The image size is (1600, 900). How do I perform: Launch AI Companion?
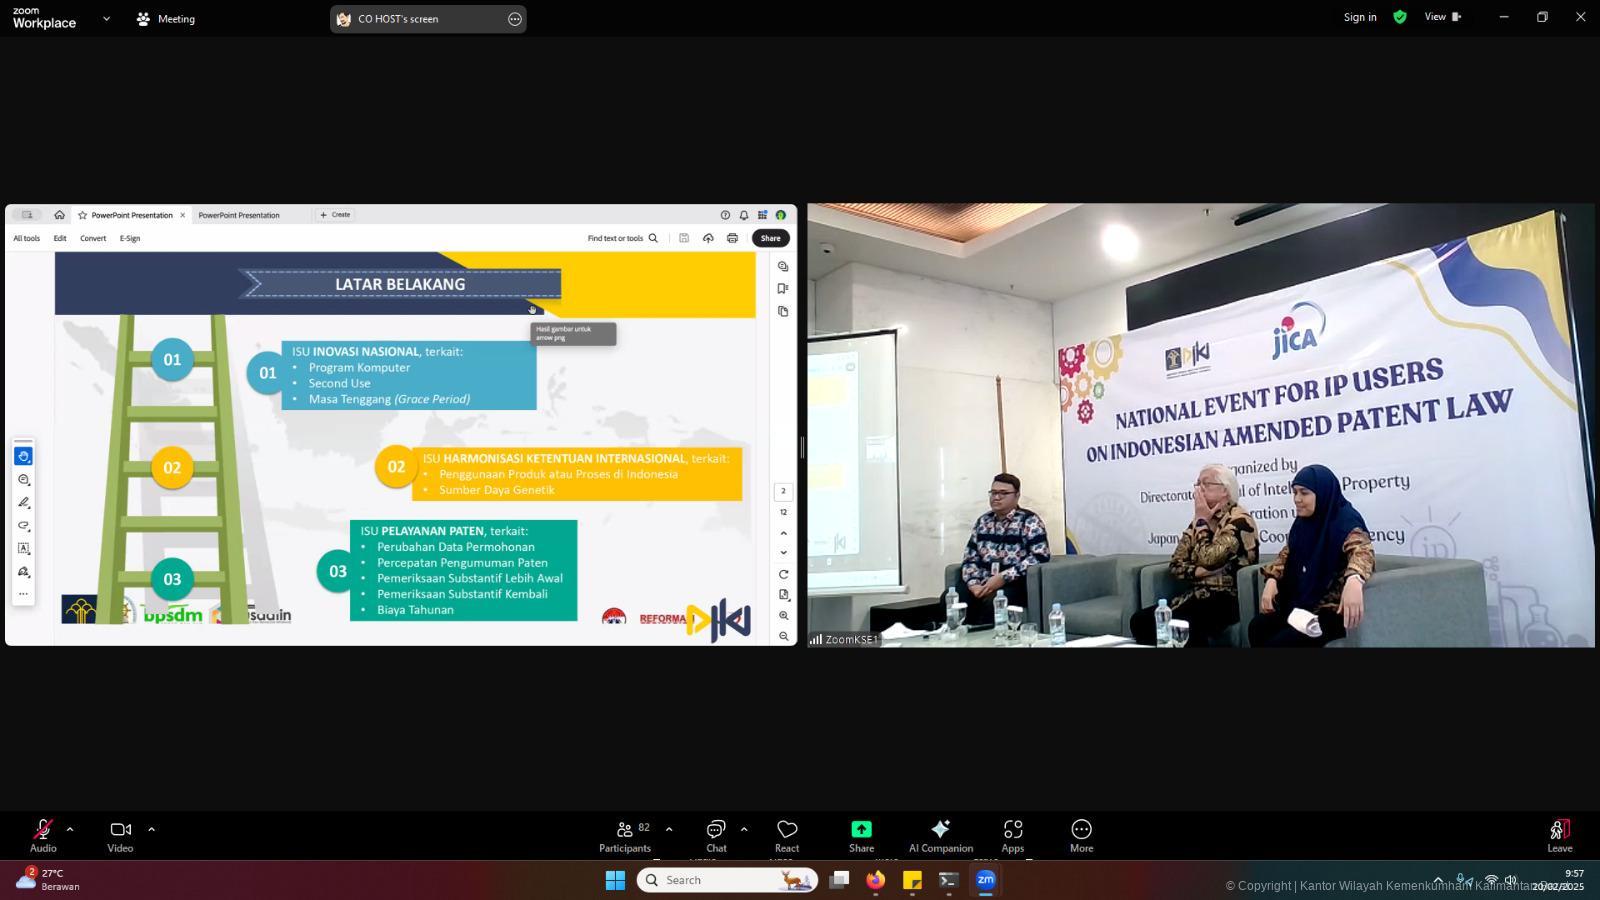point(940,835)
